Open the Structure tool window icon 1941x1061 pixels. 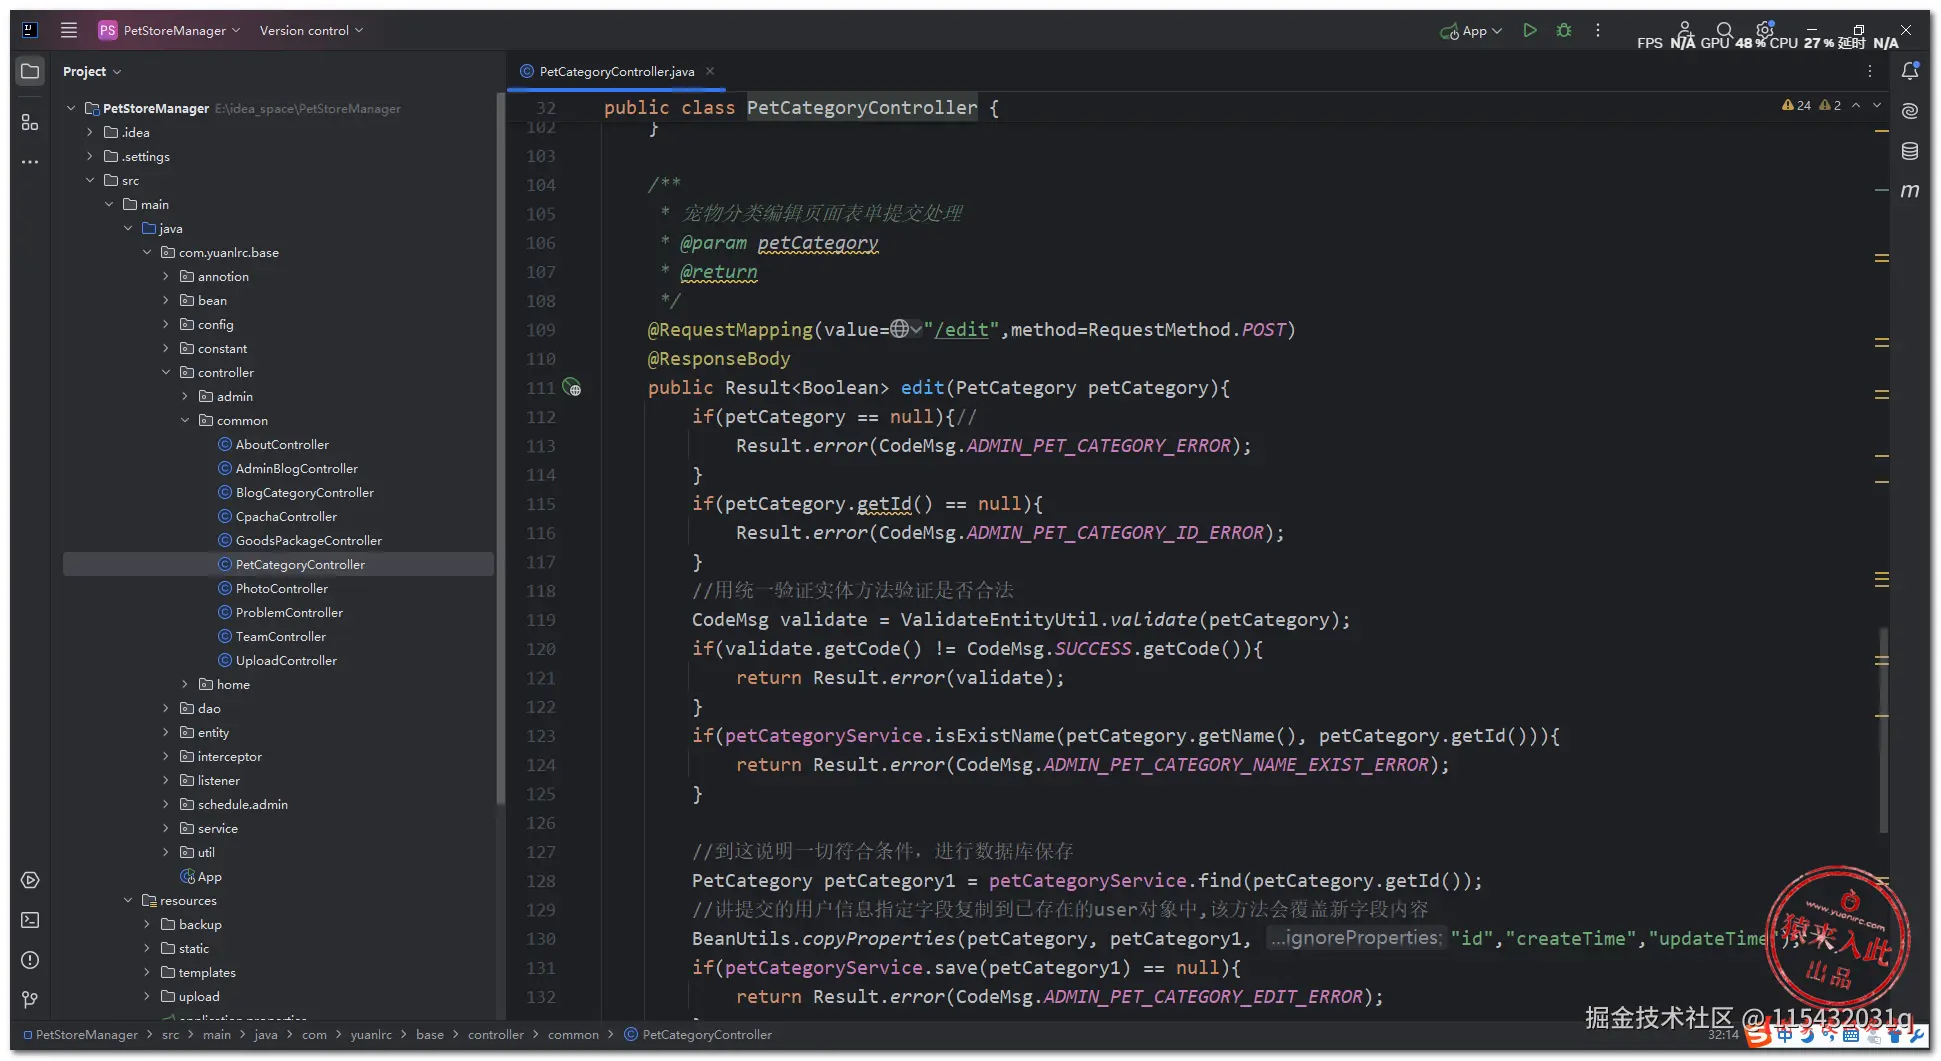point(30,122)
